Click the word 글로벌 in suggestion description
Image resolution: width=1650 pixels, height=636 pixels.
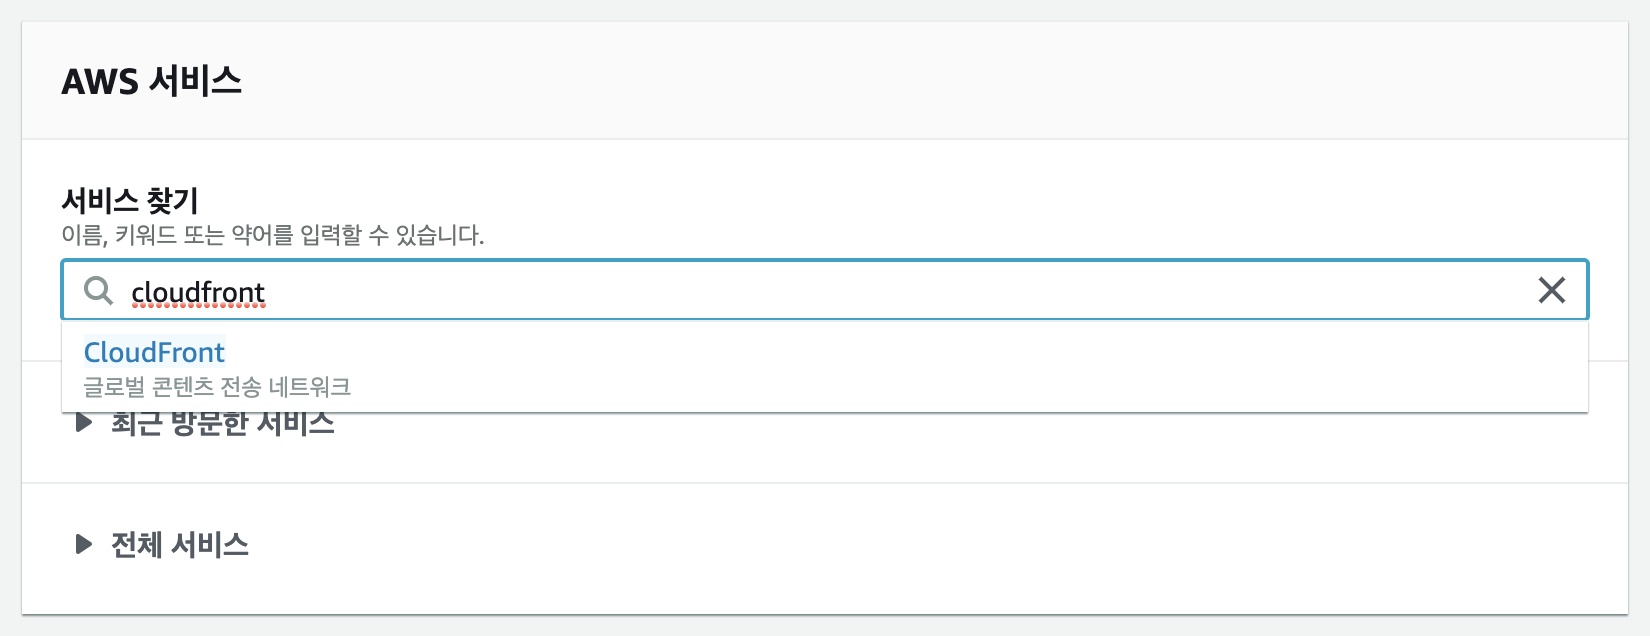point(114,386)
